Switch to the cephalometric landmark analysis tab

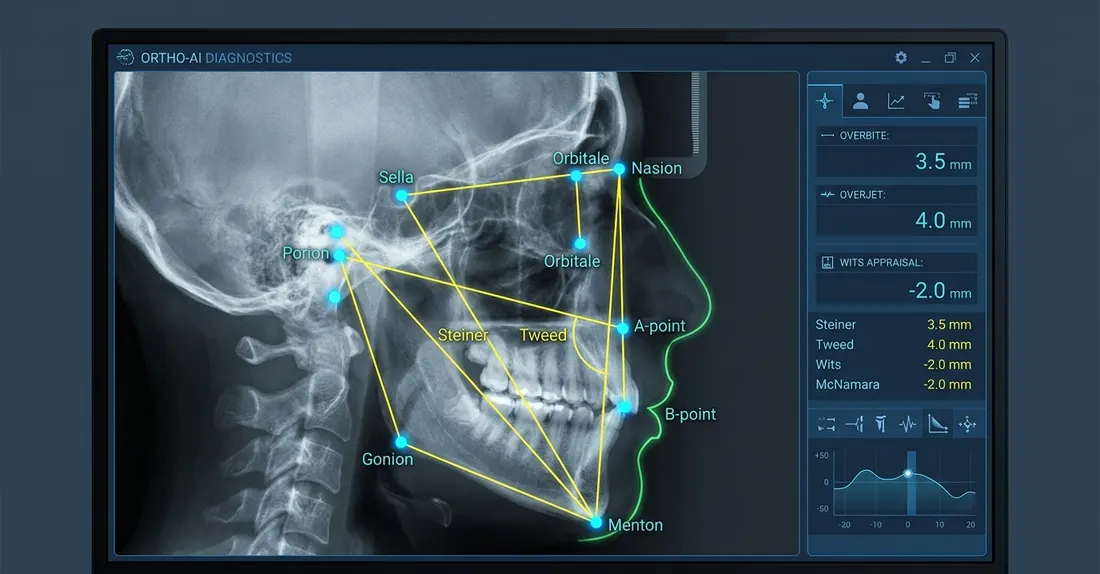tap(825, 101)
